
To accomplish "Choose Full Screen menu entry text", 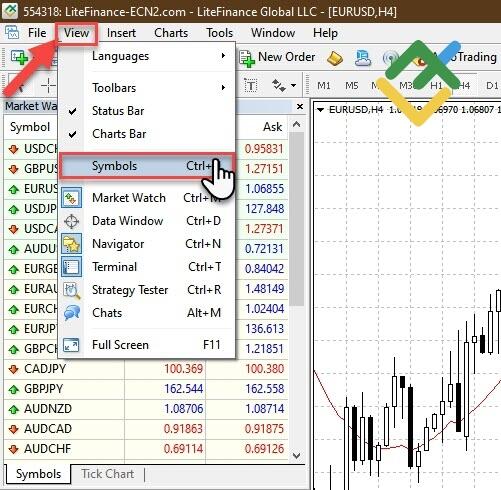I will 120,345.
